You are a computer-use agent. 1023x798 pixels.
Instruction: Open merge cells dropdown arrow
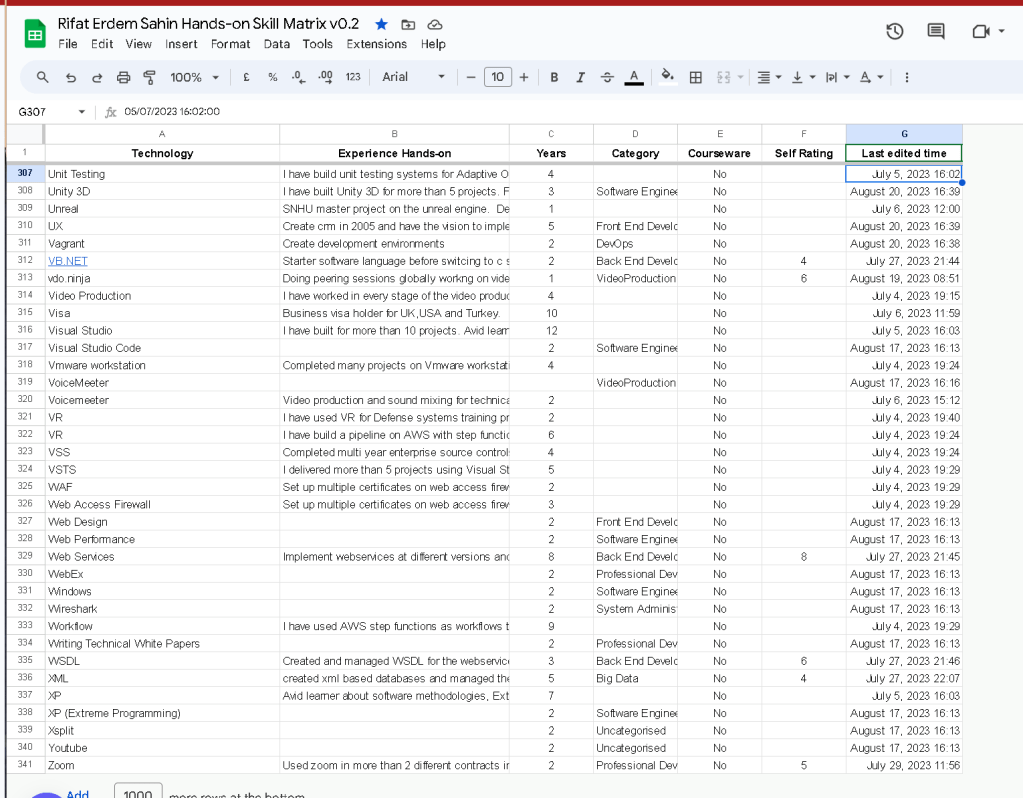point(741,77)
